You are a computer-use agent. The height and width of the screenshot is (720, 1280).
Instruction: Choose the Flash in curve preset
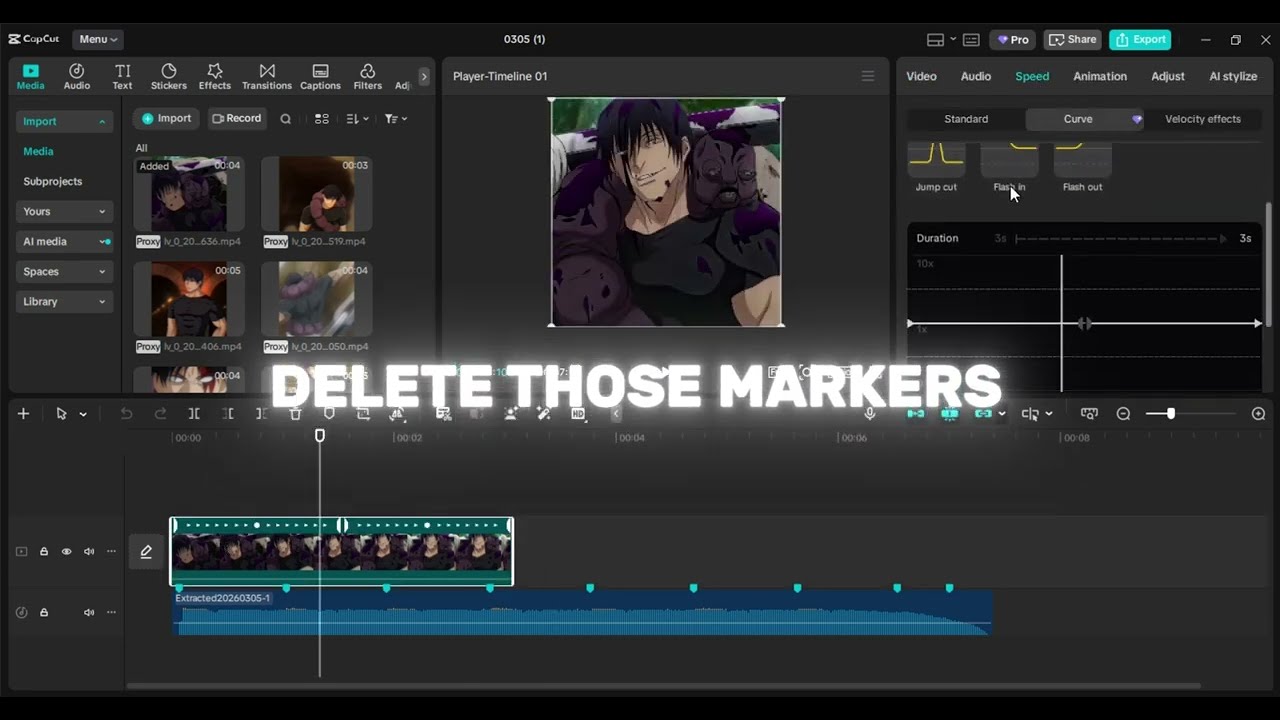[x=1009, y=168]
